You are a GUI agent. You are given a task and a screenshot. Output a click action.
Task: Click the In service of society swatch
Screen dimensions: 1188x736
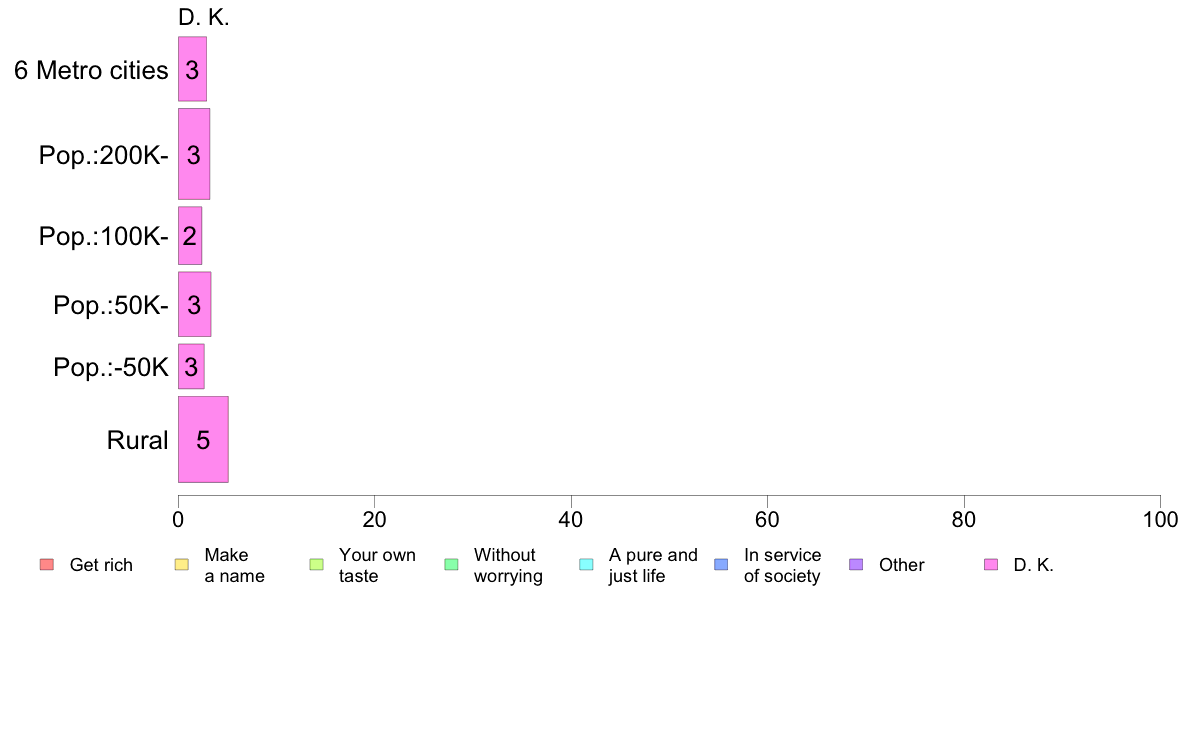point(721,565)
